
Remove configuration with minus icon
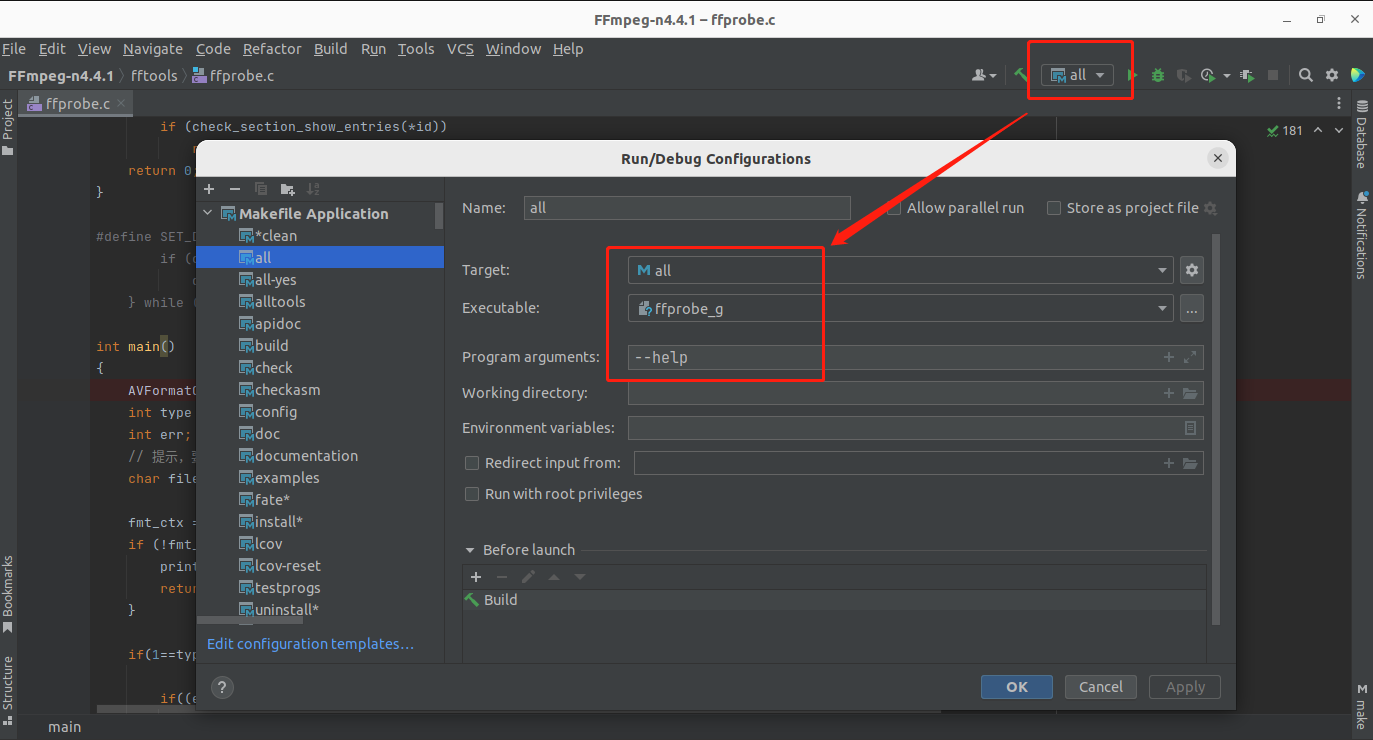[235, 189]
